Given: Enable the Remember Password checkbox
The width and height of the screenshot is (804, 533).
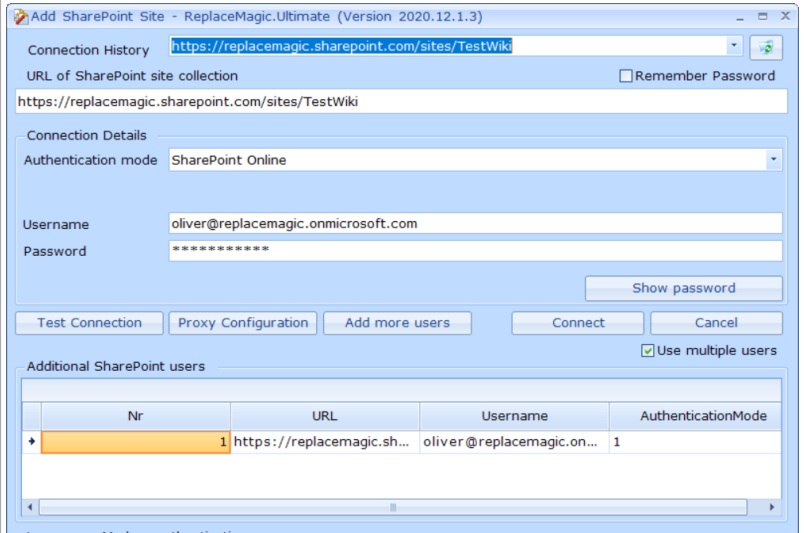Looking at the screenshot, I should coord(626,76).
